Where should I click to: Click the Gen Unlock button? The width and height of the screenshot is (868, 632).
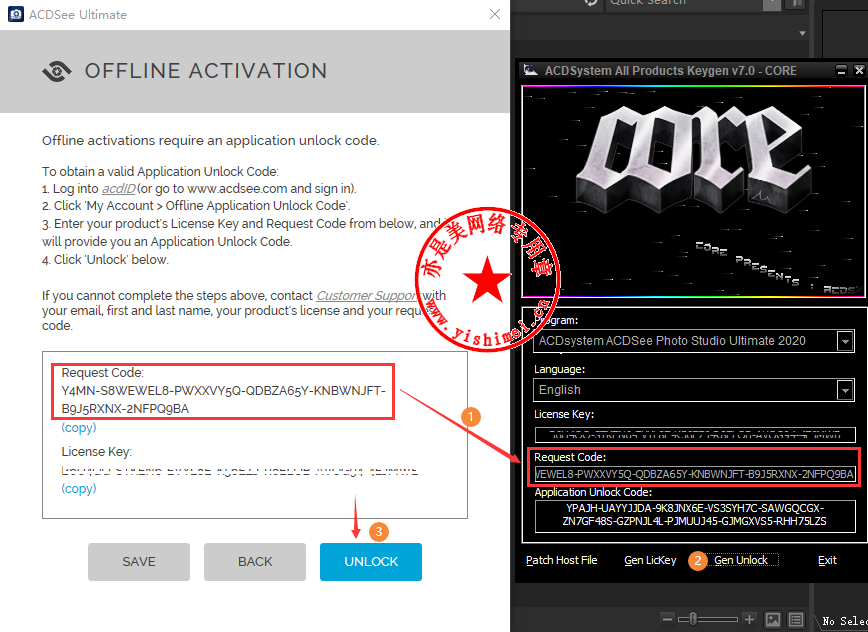tap(741, 560)
